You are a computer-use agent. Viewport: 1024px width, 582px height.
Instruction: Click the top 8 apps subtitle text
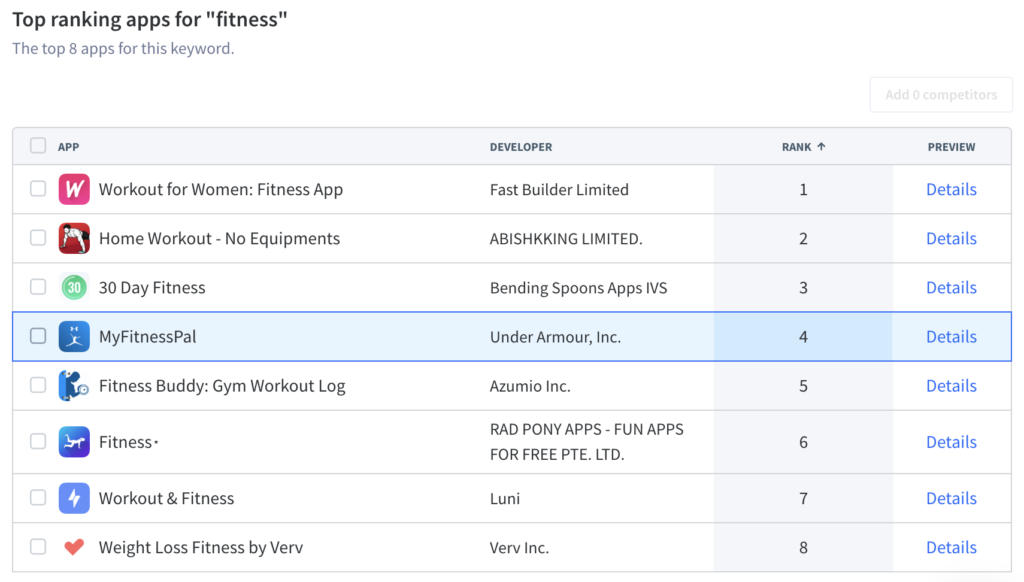[123, 48]
